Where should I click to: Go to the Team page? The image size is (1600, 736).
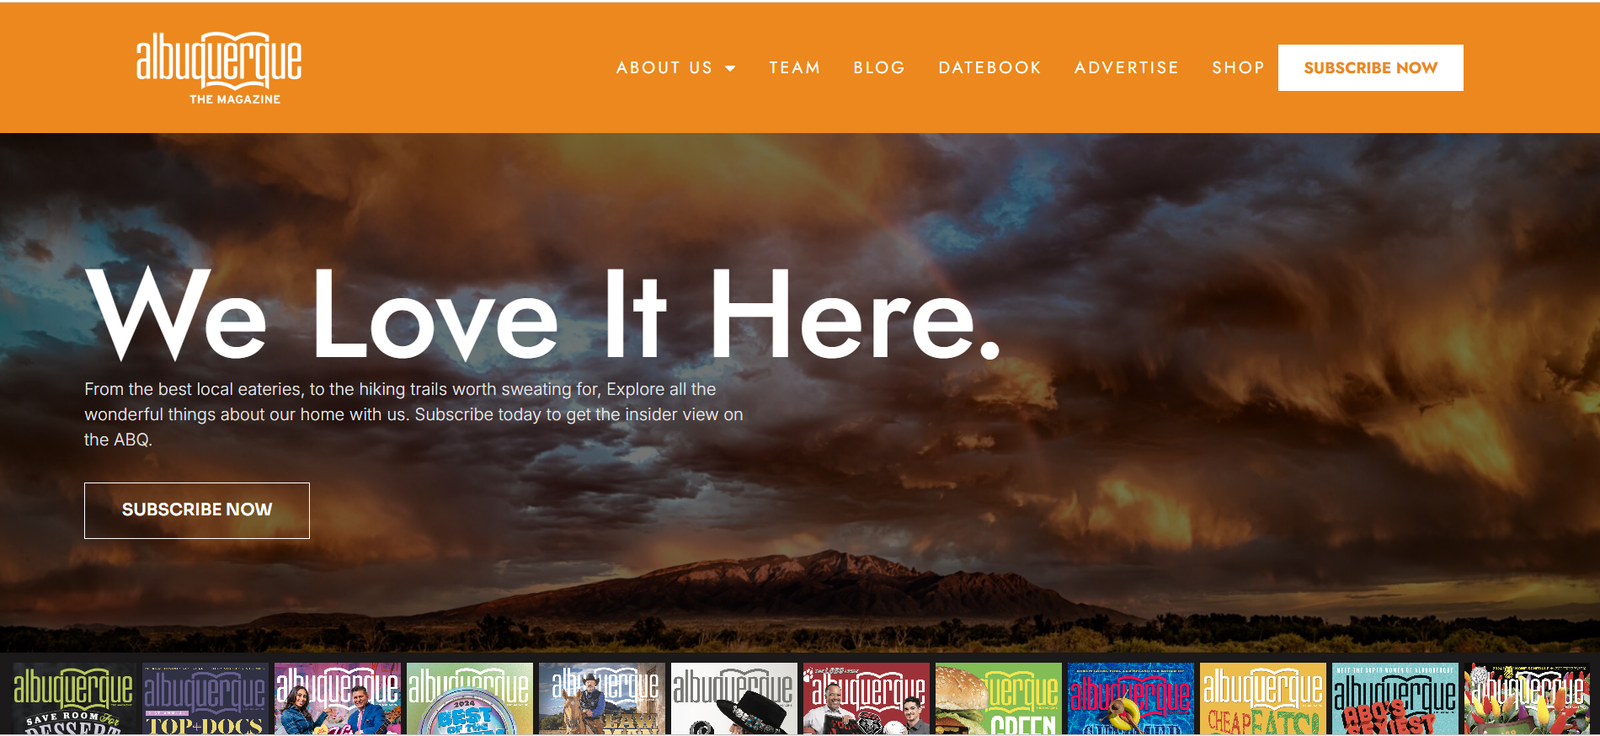pyautogui.click(x=794, y=68)
